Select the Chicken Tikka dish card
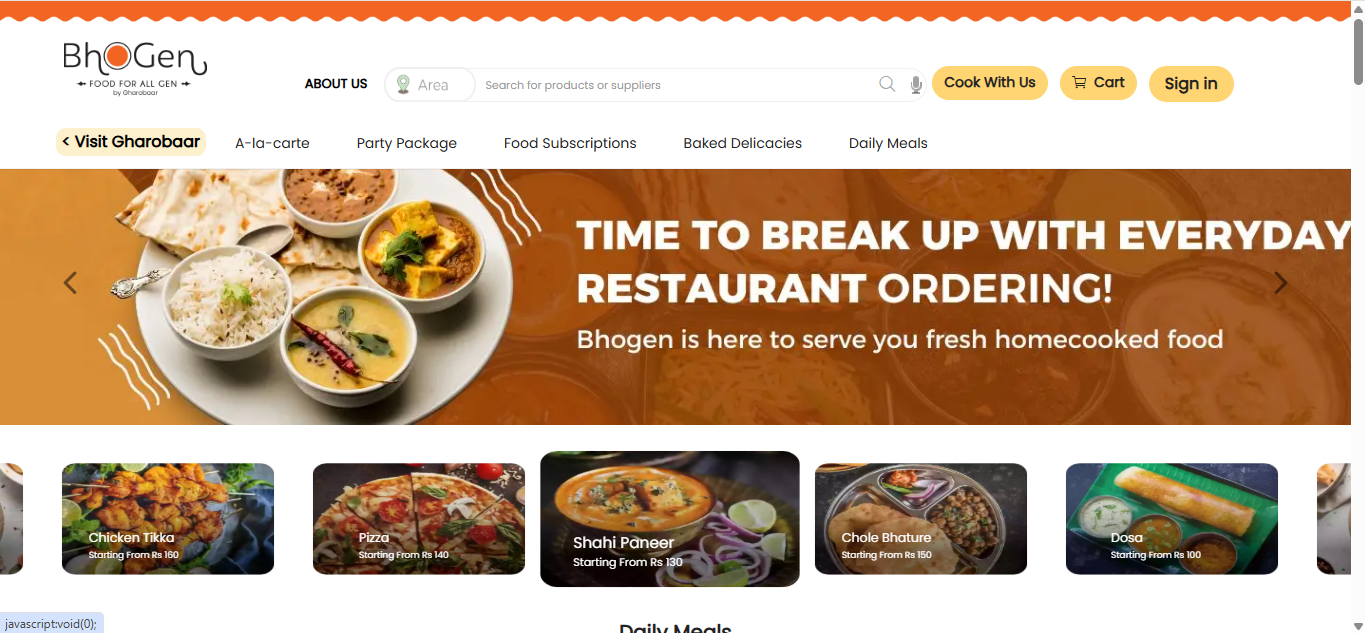Viewport: 1365px width, 633px height. [x=168, y=519]
